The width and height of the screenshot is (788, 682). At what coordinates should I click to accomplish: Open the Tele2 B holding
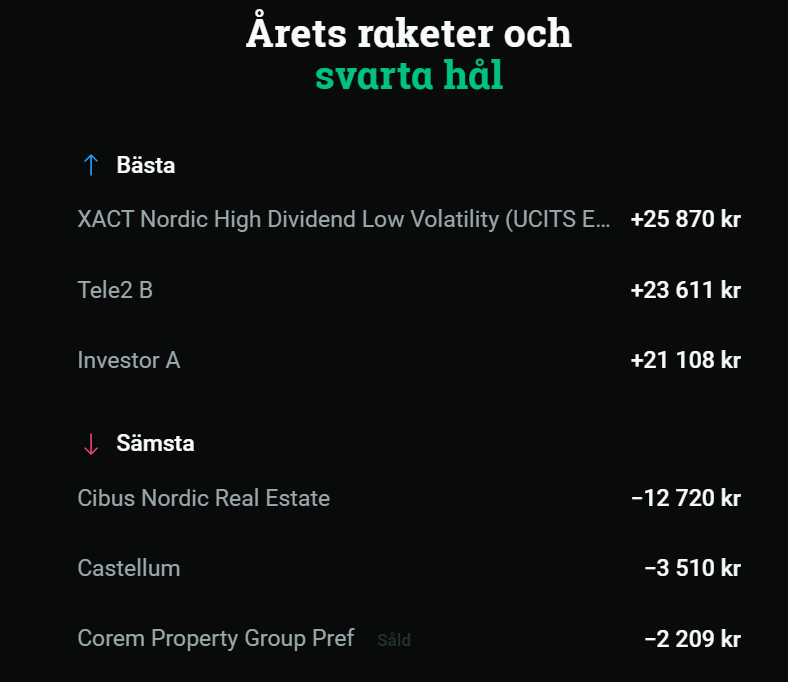click(115, 290)
